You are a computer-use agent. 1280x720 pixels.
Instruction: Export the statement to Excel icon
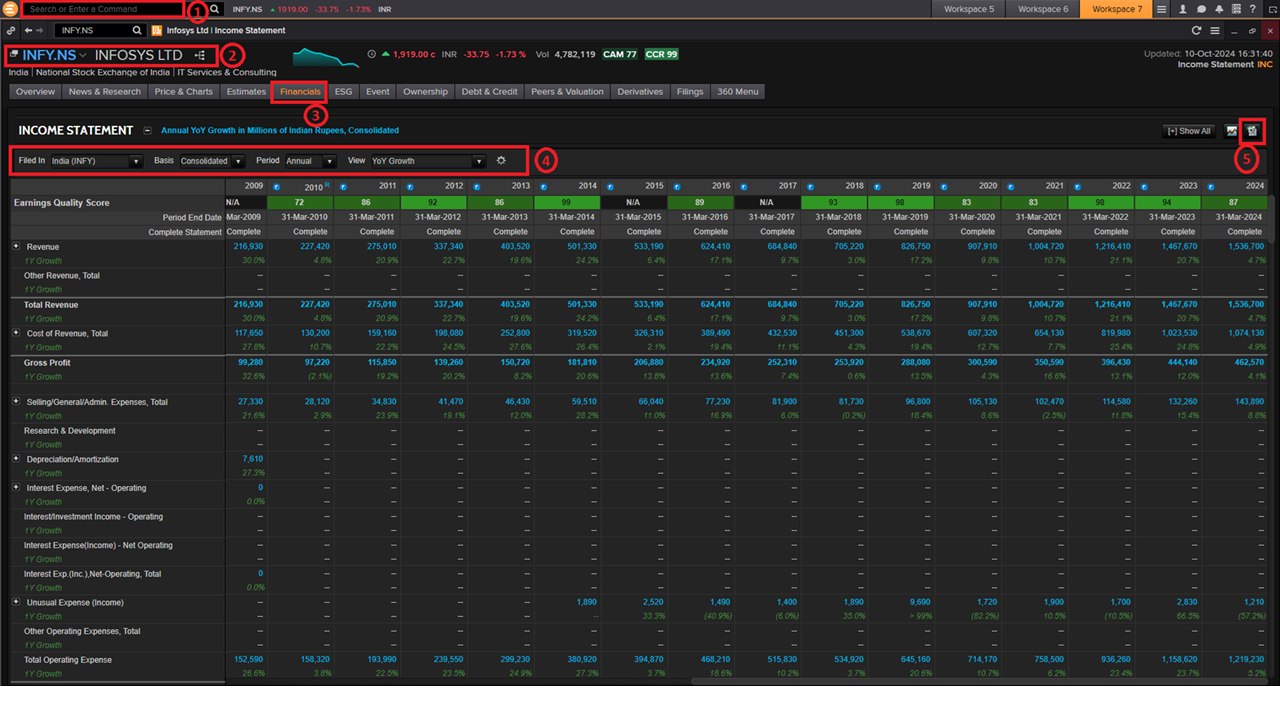click(x=1253, y=131)
